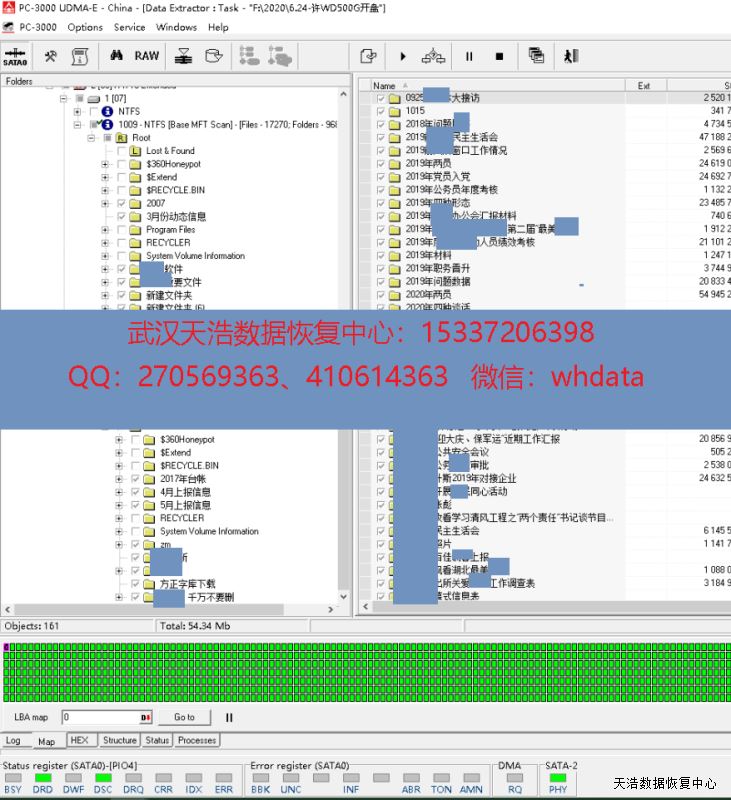This screenshot has width=731, height=800.
Task: Switch to the HEX tab
Action: (x=79, y=741)
